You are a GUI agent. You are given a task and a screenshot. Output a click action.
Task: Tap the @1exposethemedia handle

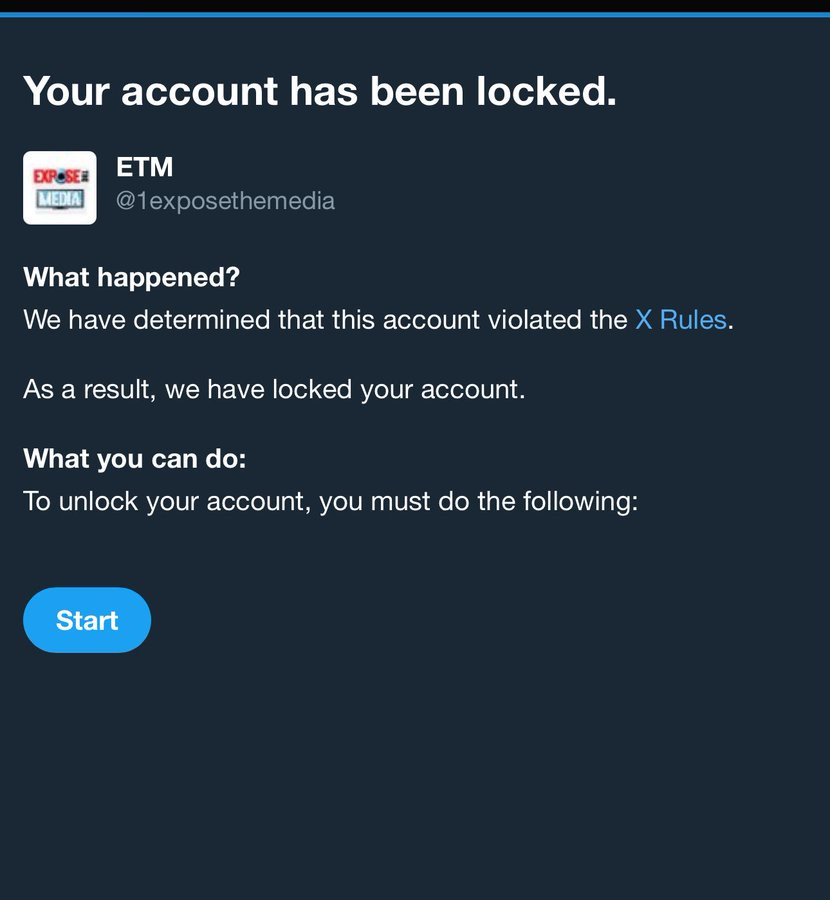coord(225,201)
